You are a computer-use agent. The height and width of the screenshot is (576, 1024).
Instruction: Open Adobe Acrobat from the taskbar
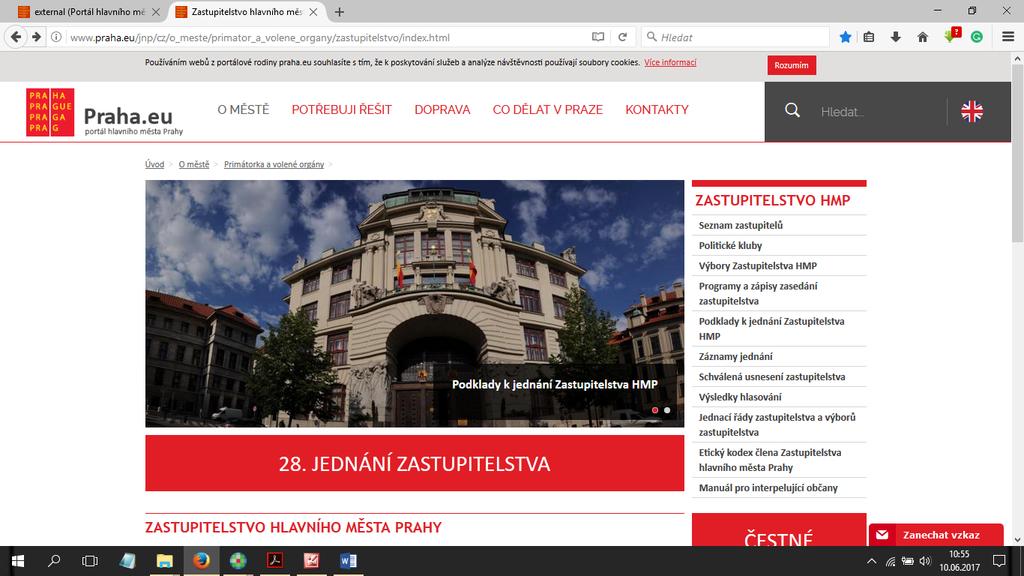pos(275,561)
